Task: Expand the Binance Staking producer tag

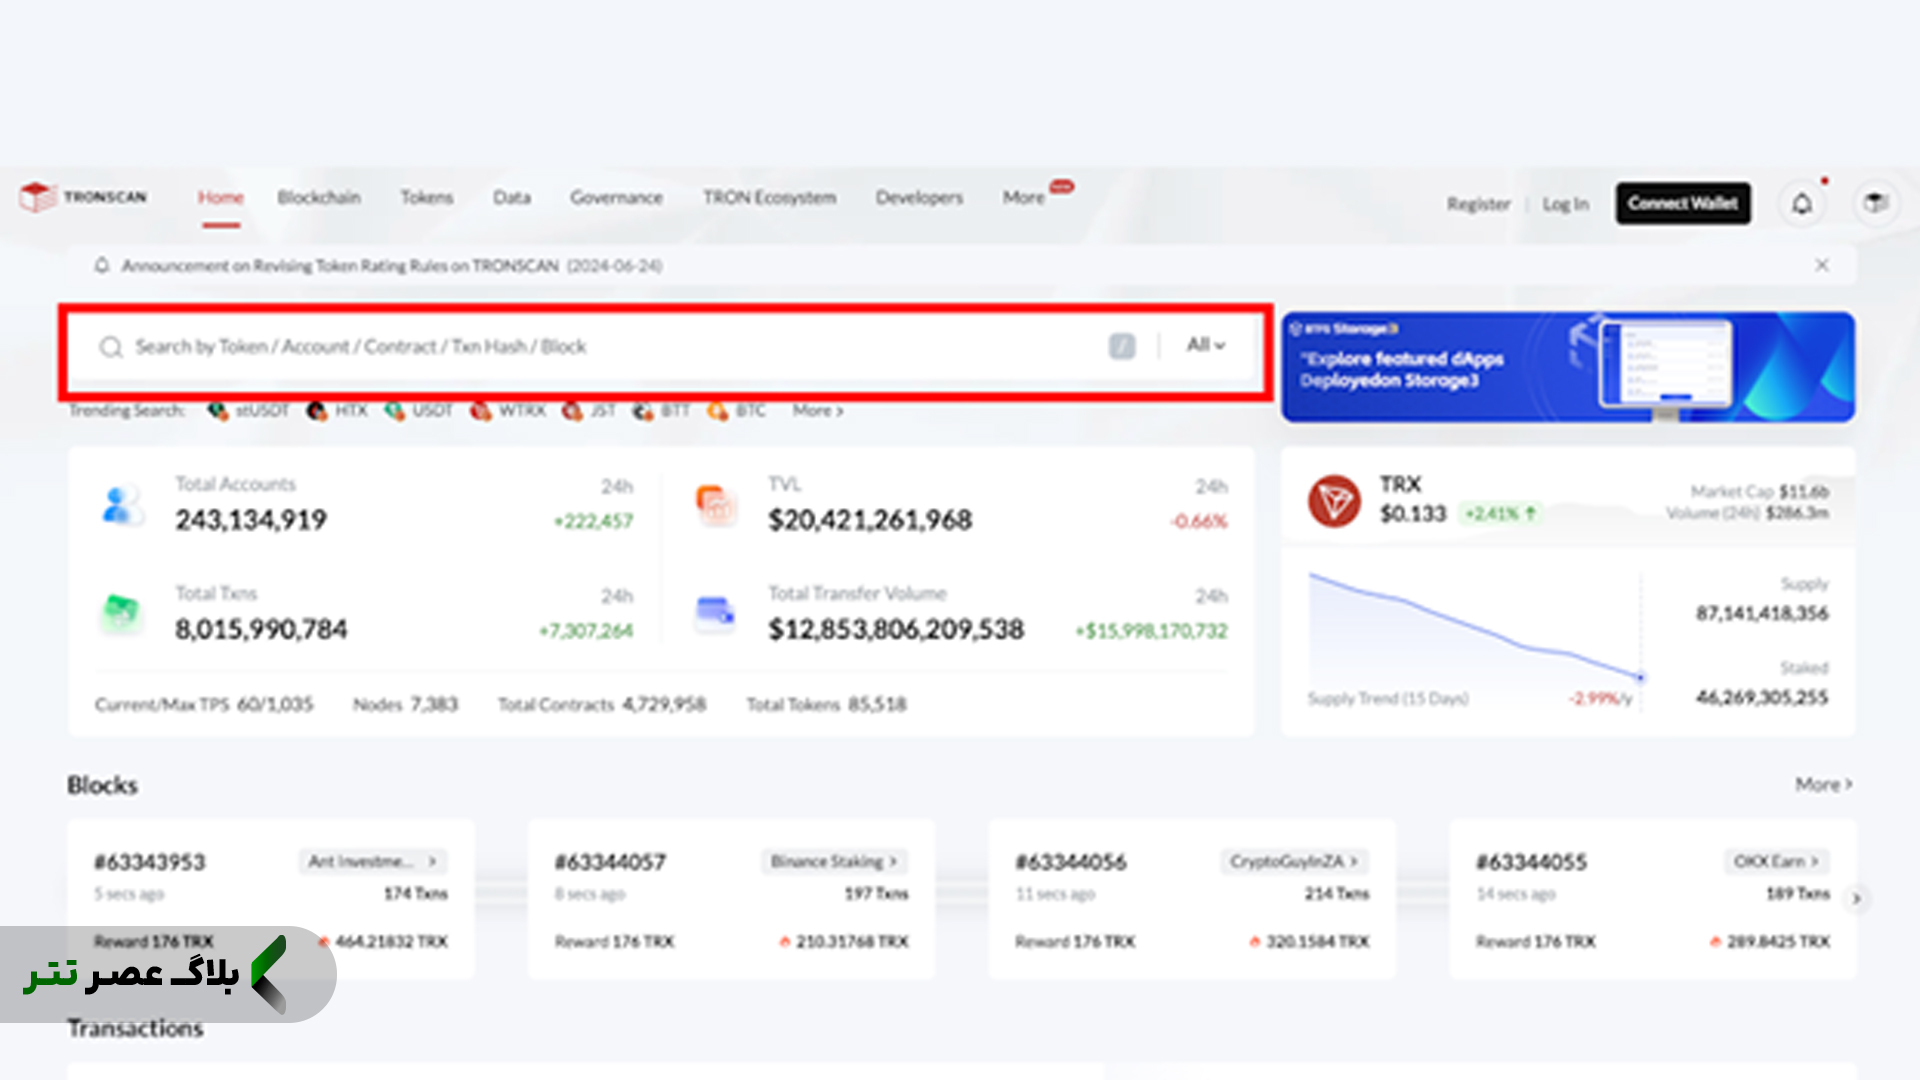Action: coord(834,861)
